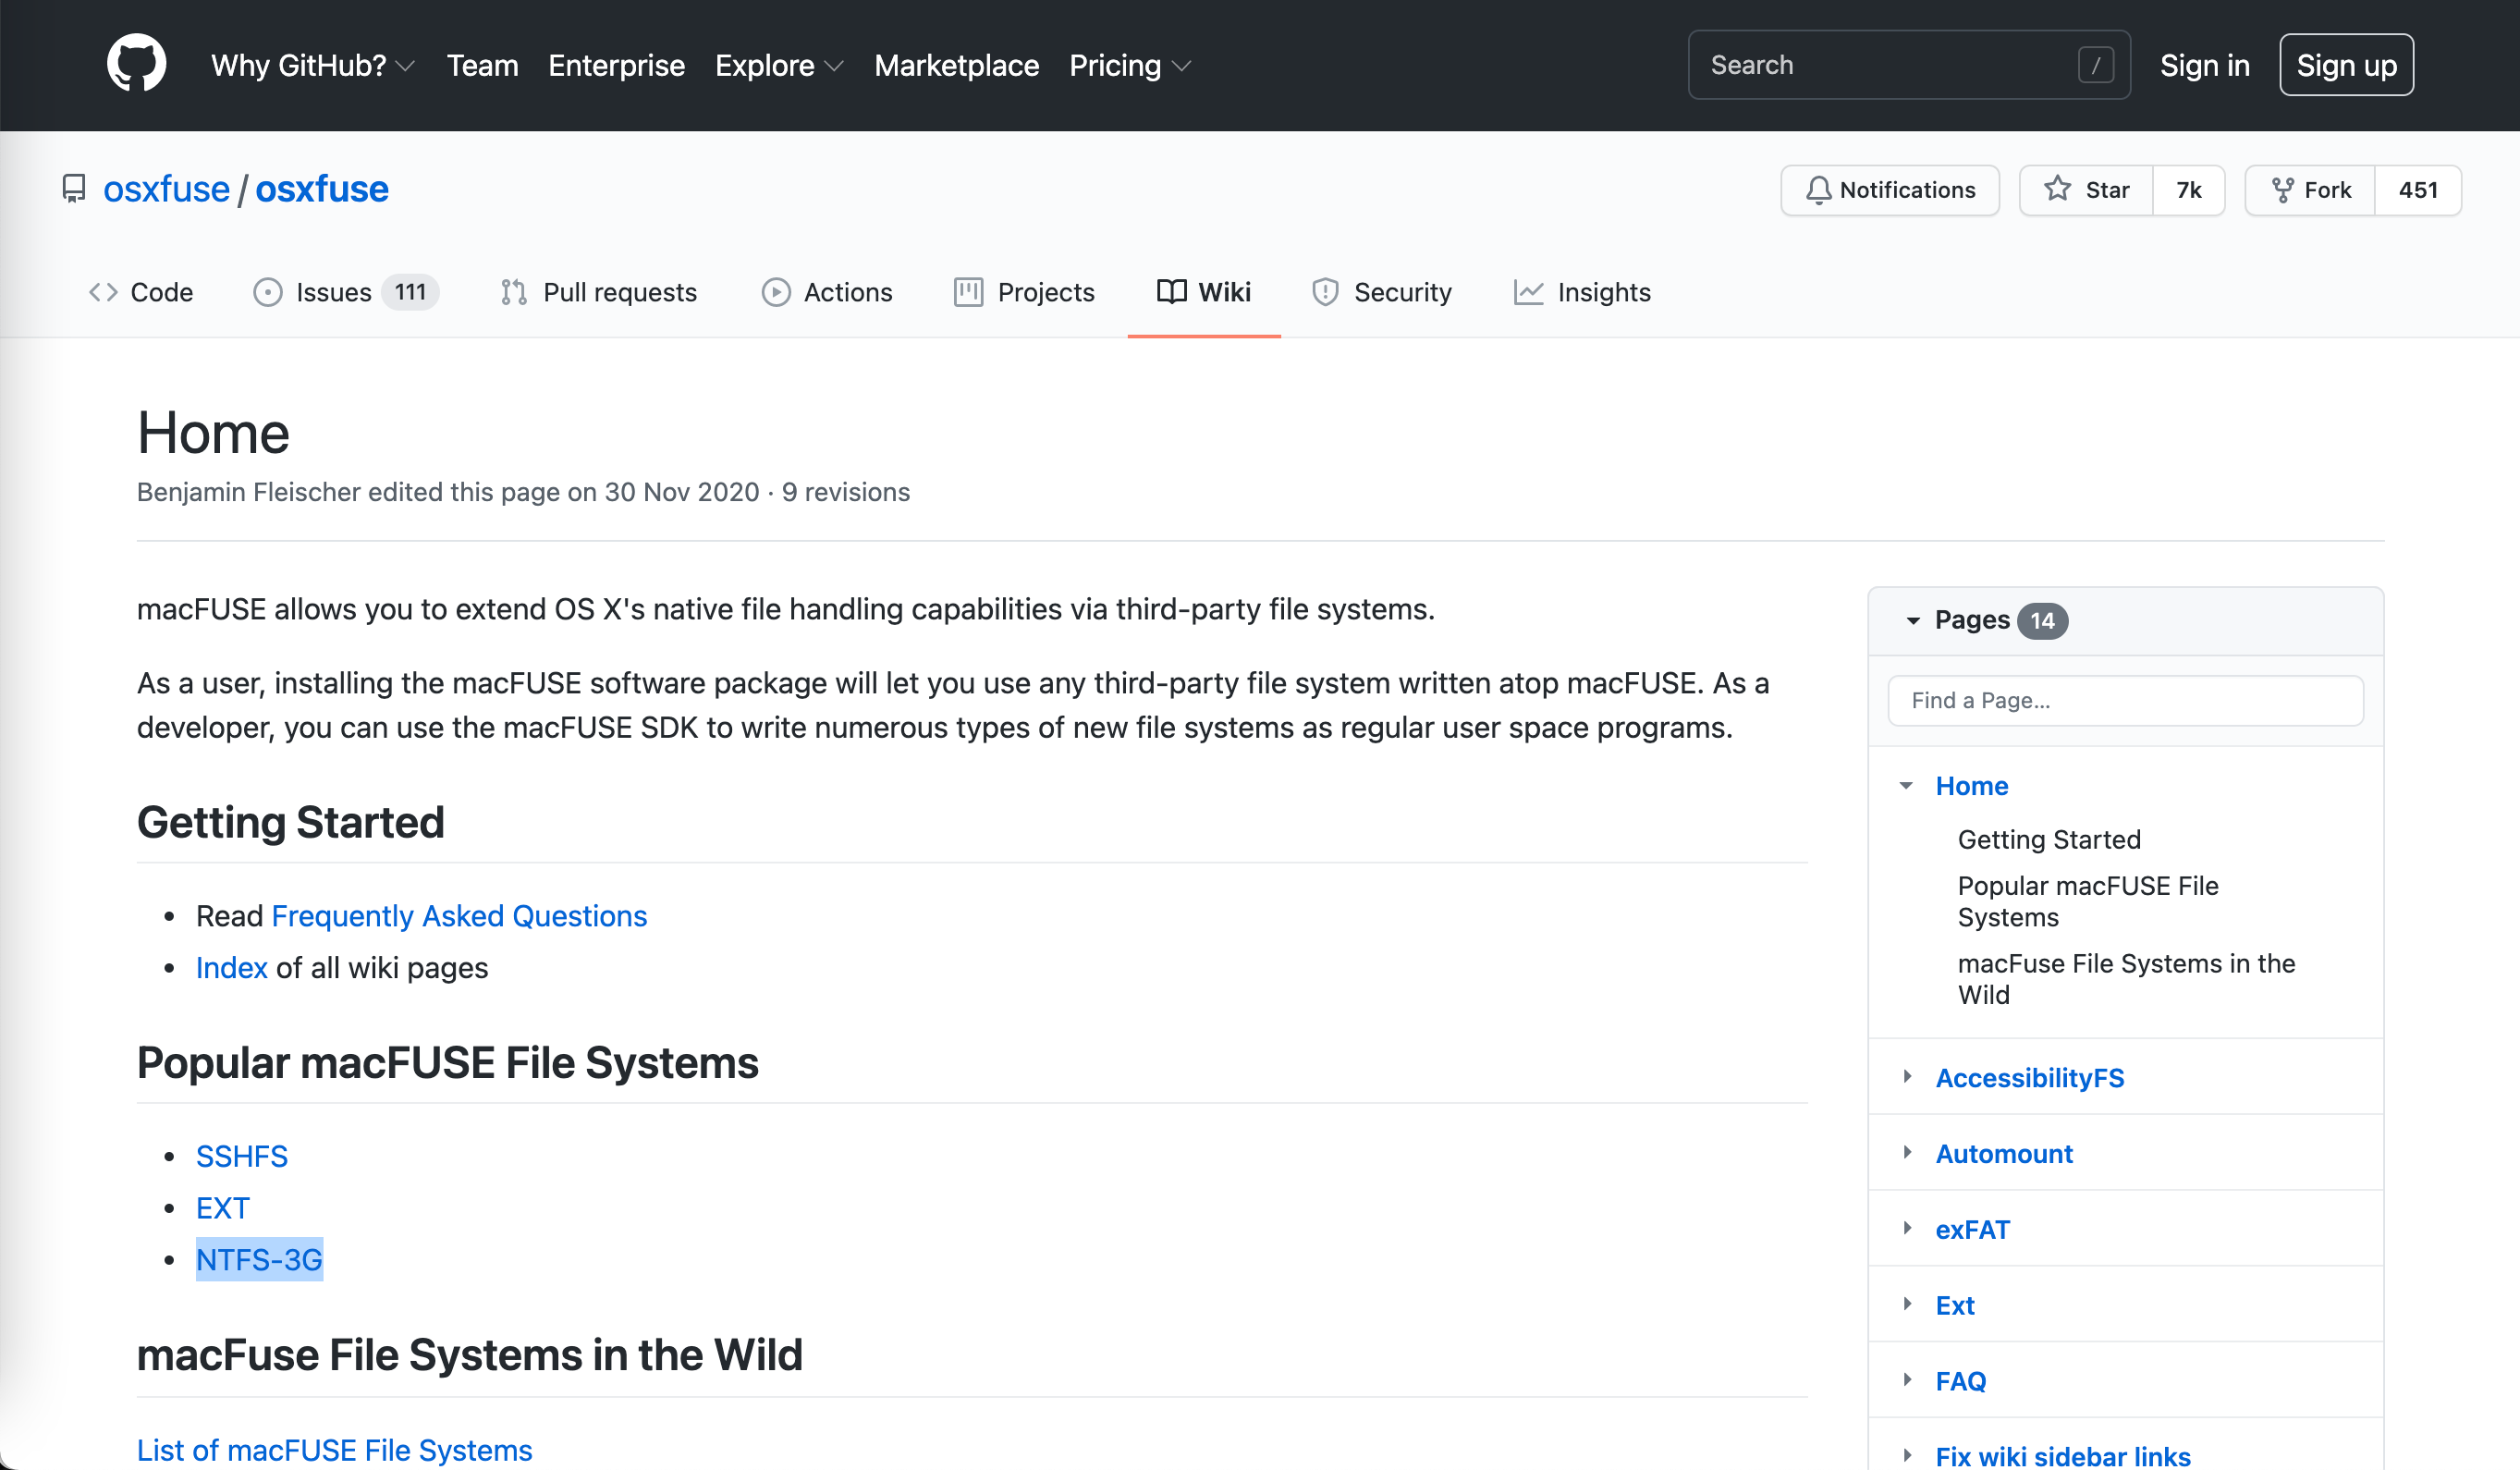This screenshot has width=2520, height=1470.
Task: Open the Ext wiki page in sidebar
Action: coord(1955,1306)
